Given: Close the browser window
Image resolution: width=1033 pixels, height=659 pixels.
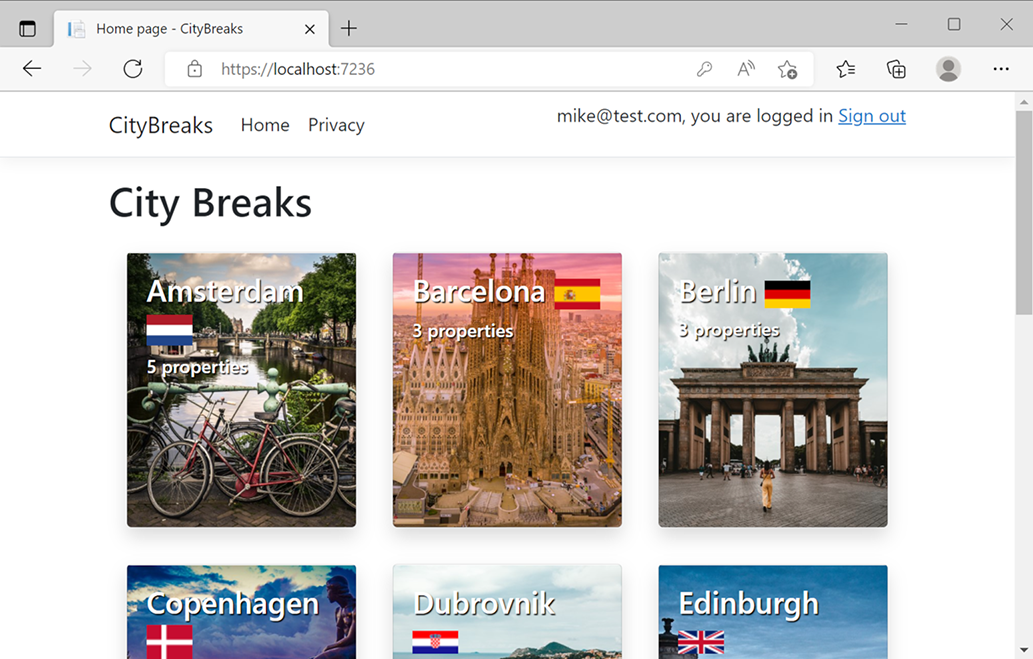Looking at the screenshot, I should click(x=1006, y=24).
